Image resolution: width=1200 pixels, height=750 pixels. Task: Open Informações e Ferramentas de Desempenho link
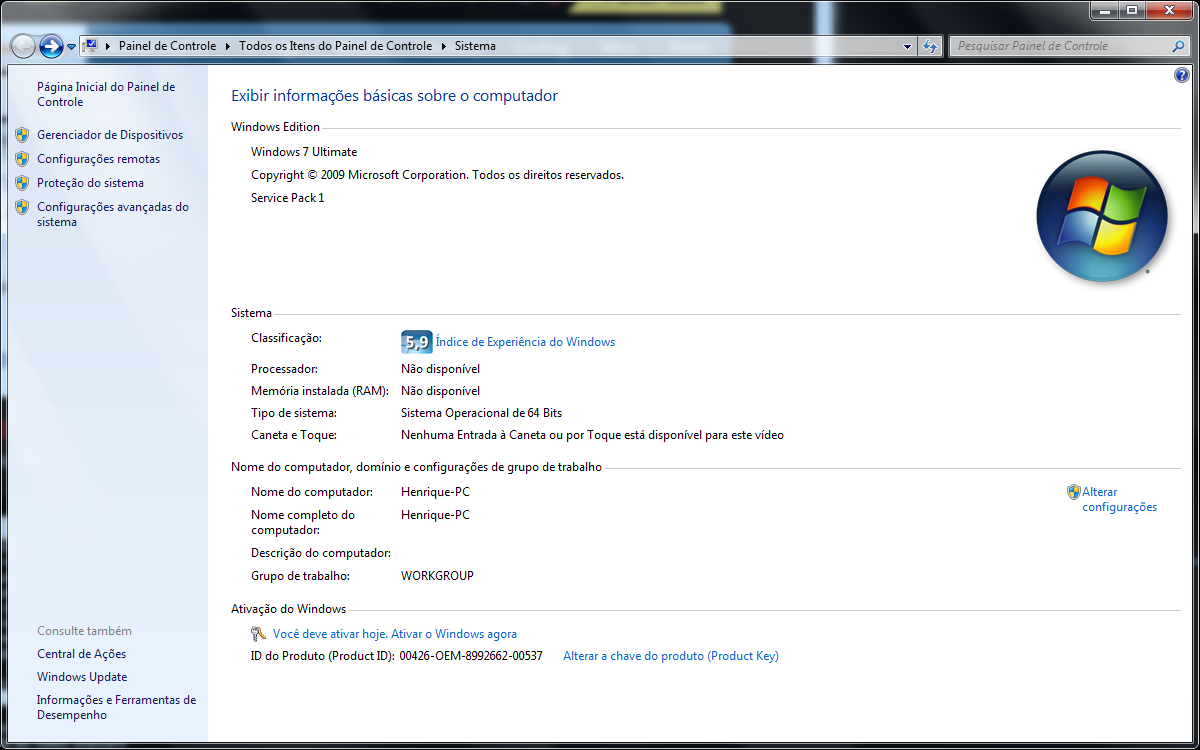[x=116, y=707]
